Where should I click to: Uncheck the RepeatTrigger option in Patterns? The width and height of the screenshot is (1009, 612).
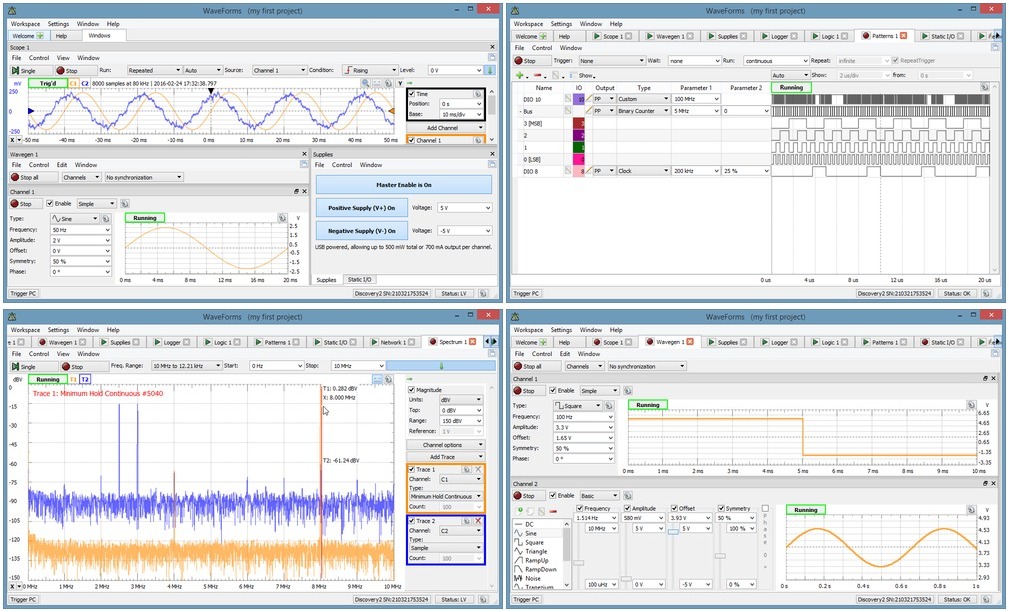893,60
